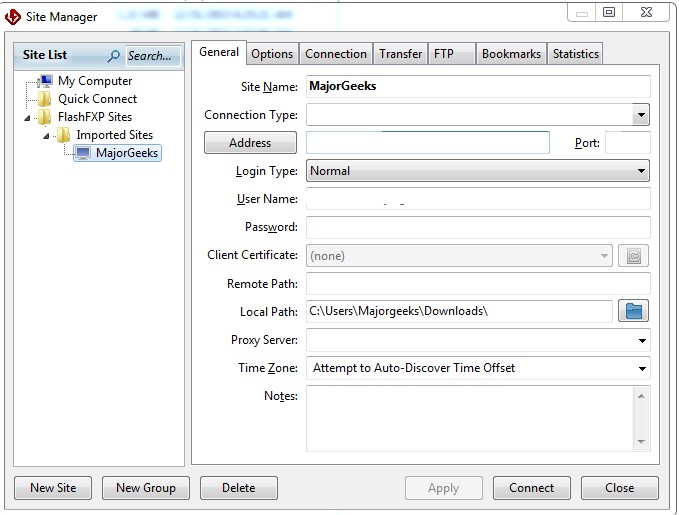Click inside the Notes text area
The image size is (679, 515).
tap(470, 419)
